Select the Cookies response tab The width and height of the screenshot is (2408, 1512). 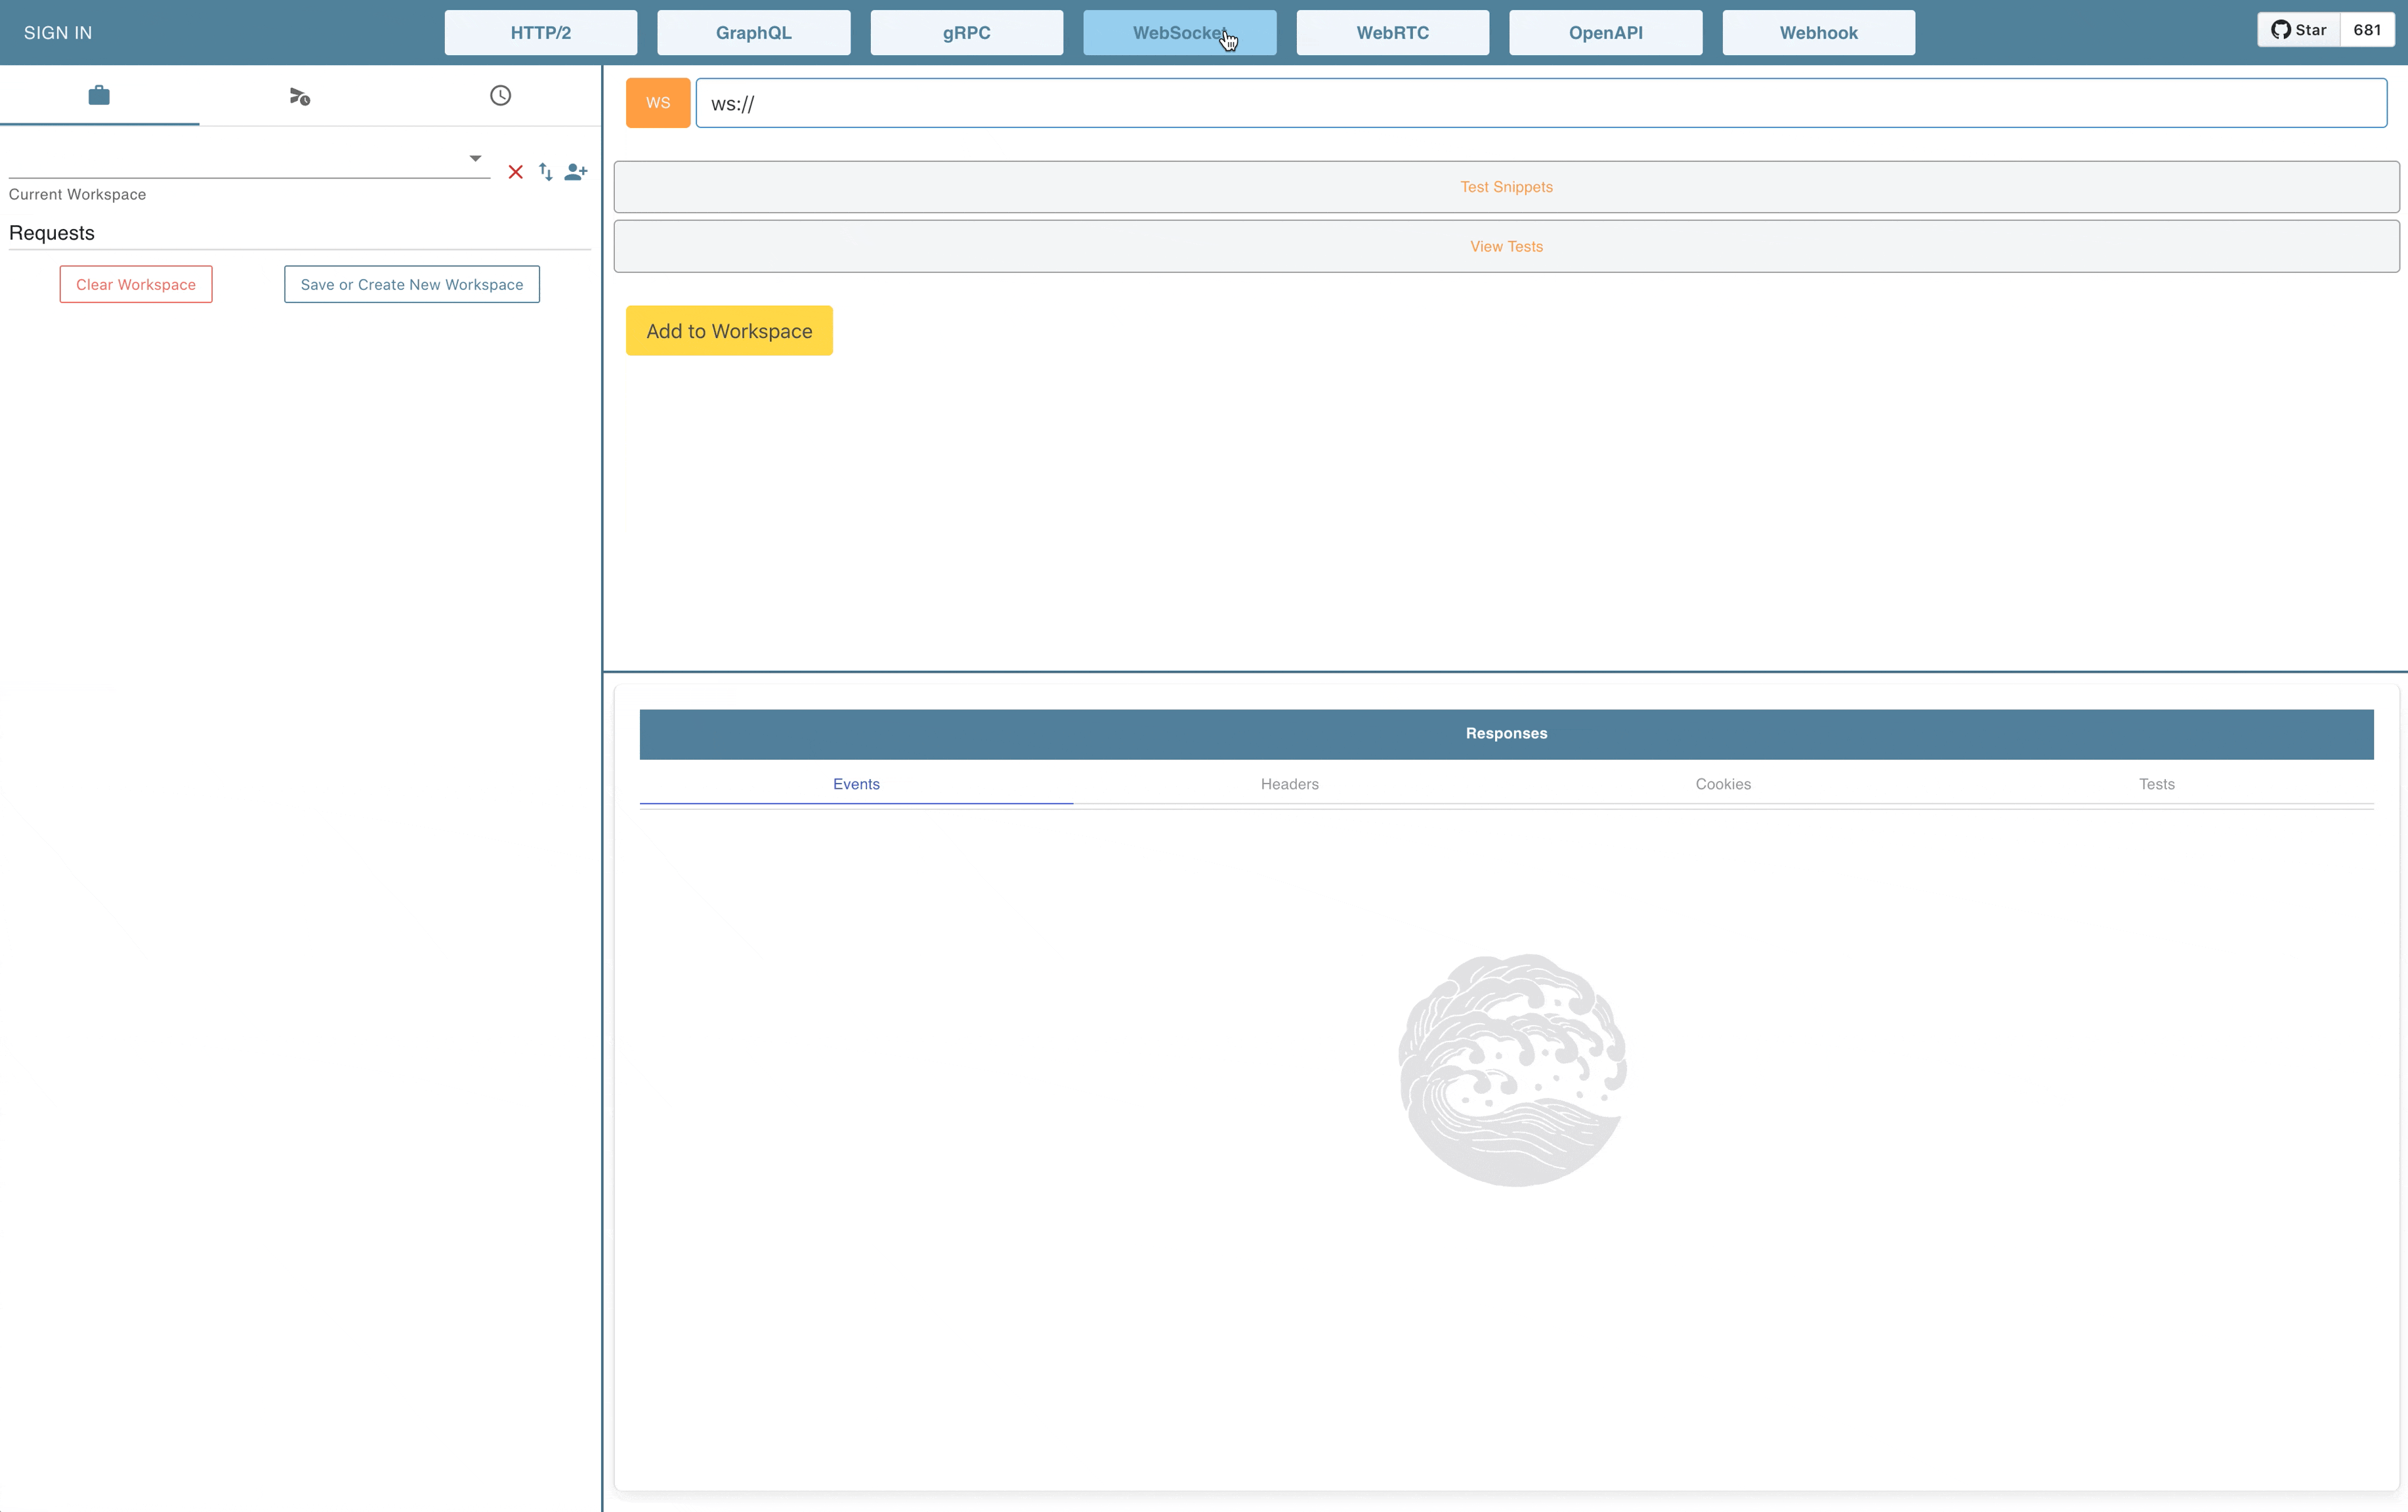1722,784
